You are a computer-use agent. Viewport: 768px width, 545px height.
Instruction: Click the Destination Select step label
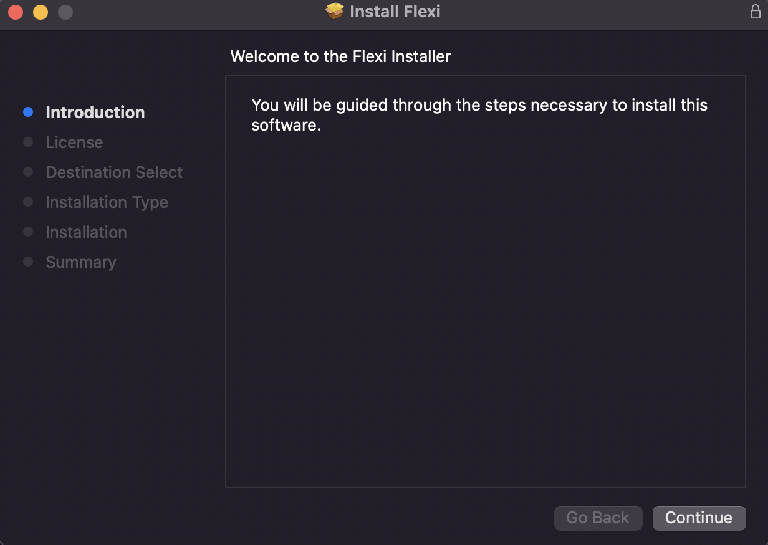click(x=114, y=172)
